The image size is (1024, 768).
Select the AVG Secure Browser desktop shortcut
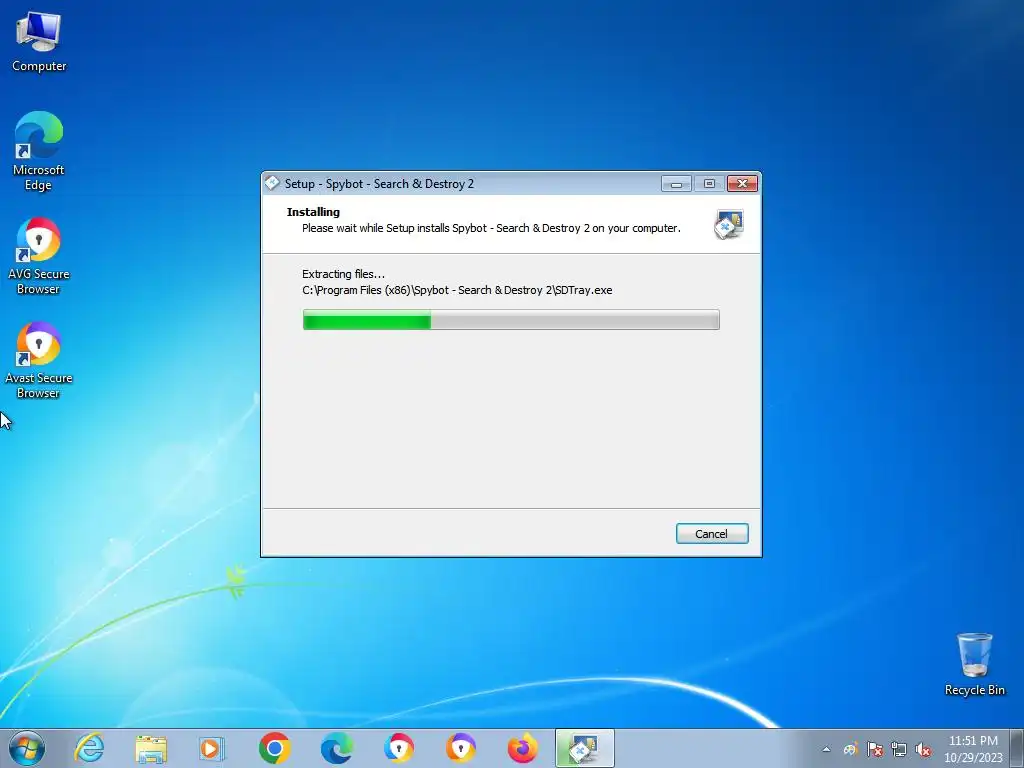[x=39, y=256]
